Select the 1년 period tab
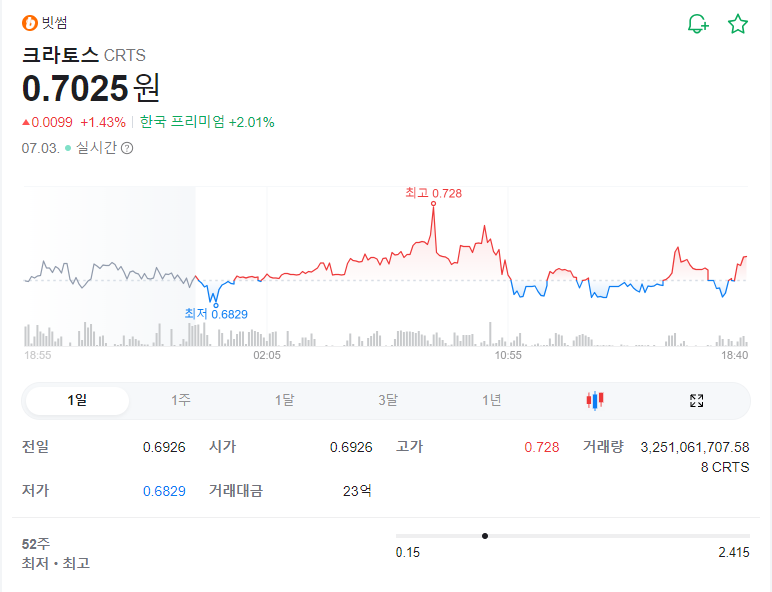 (491, 401)
